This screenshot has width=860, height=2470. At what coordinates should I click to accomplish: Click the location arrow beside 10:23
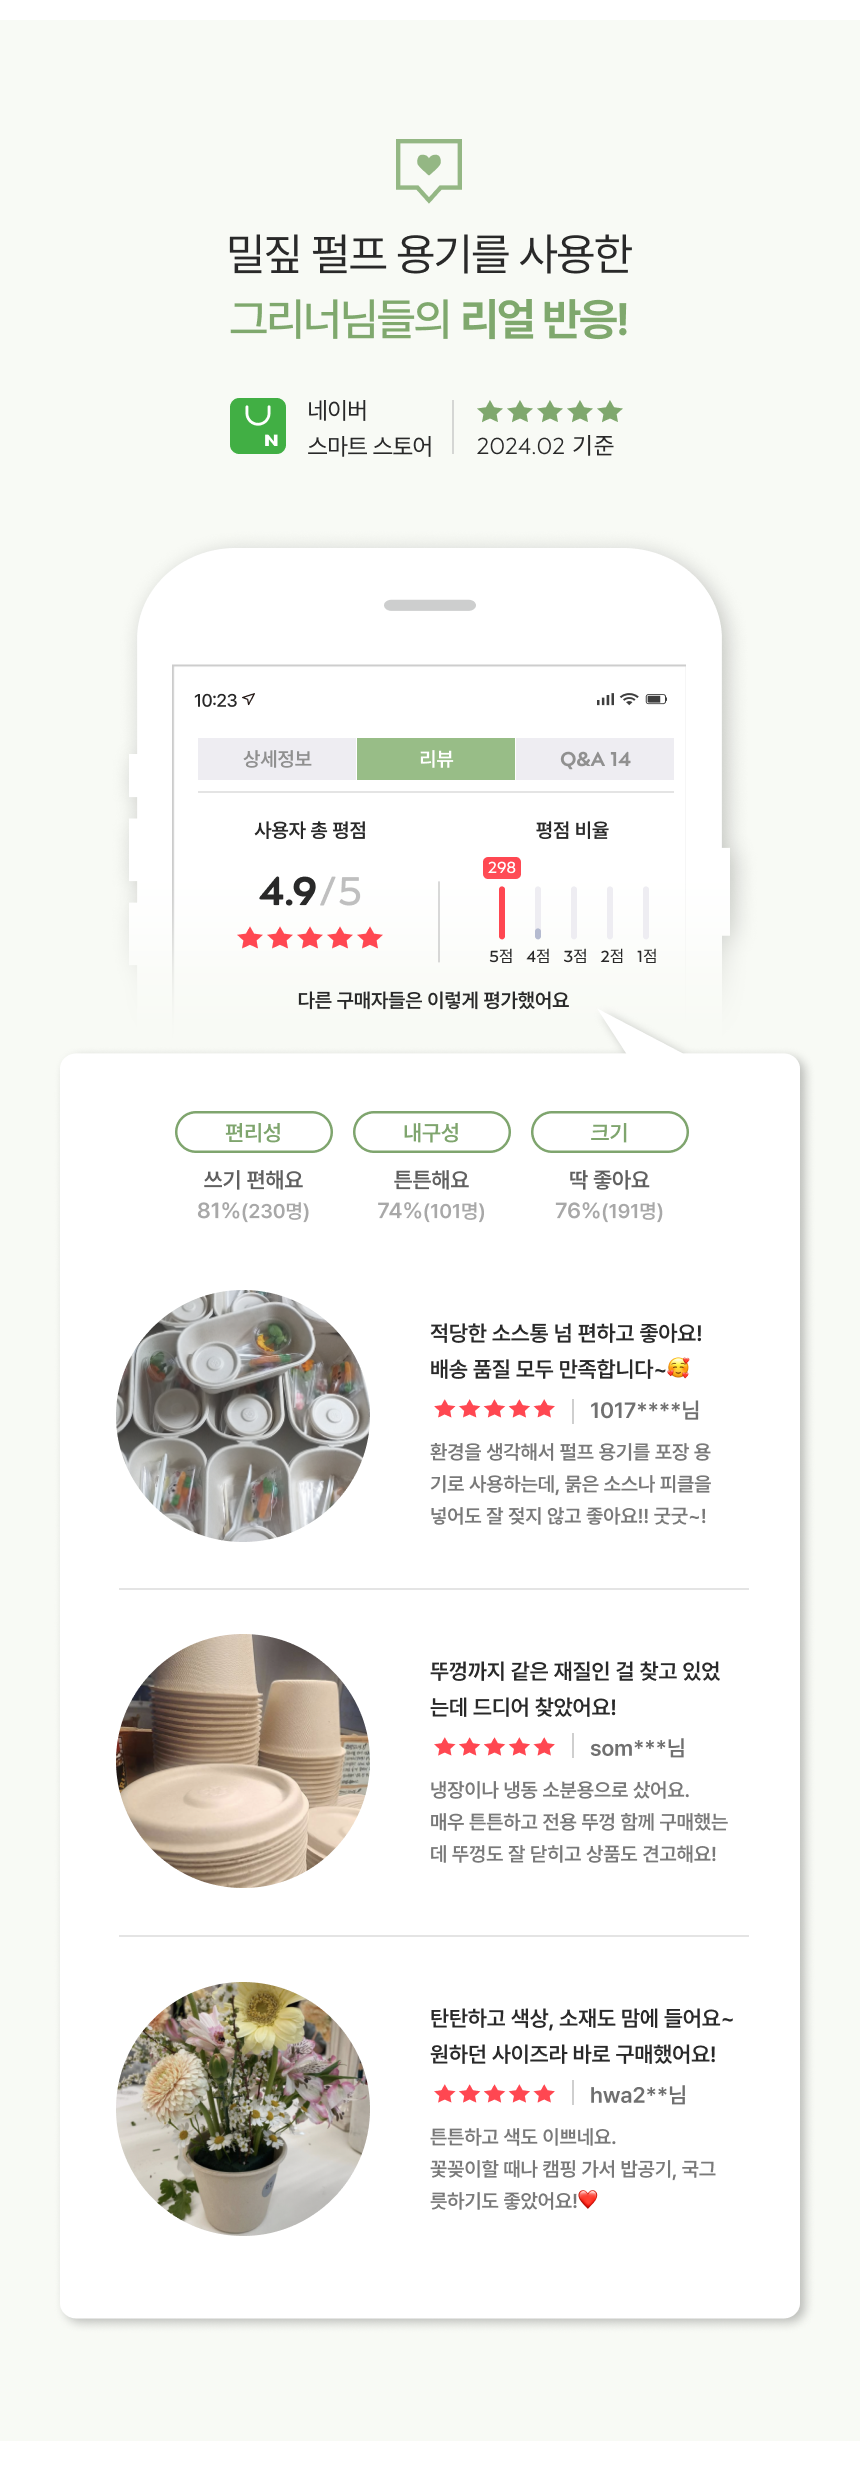tap(249, 699)
